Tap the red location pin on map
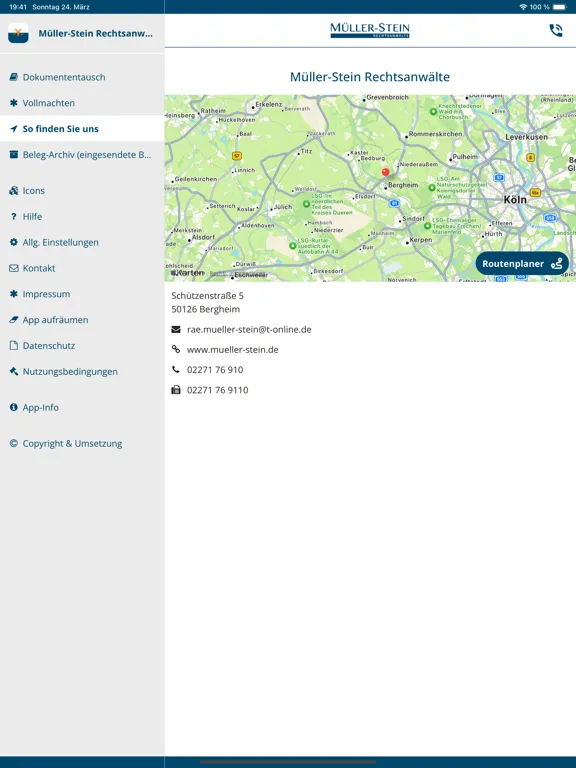 (385, 172)
